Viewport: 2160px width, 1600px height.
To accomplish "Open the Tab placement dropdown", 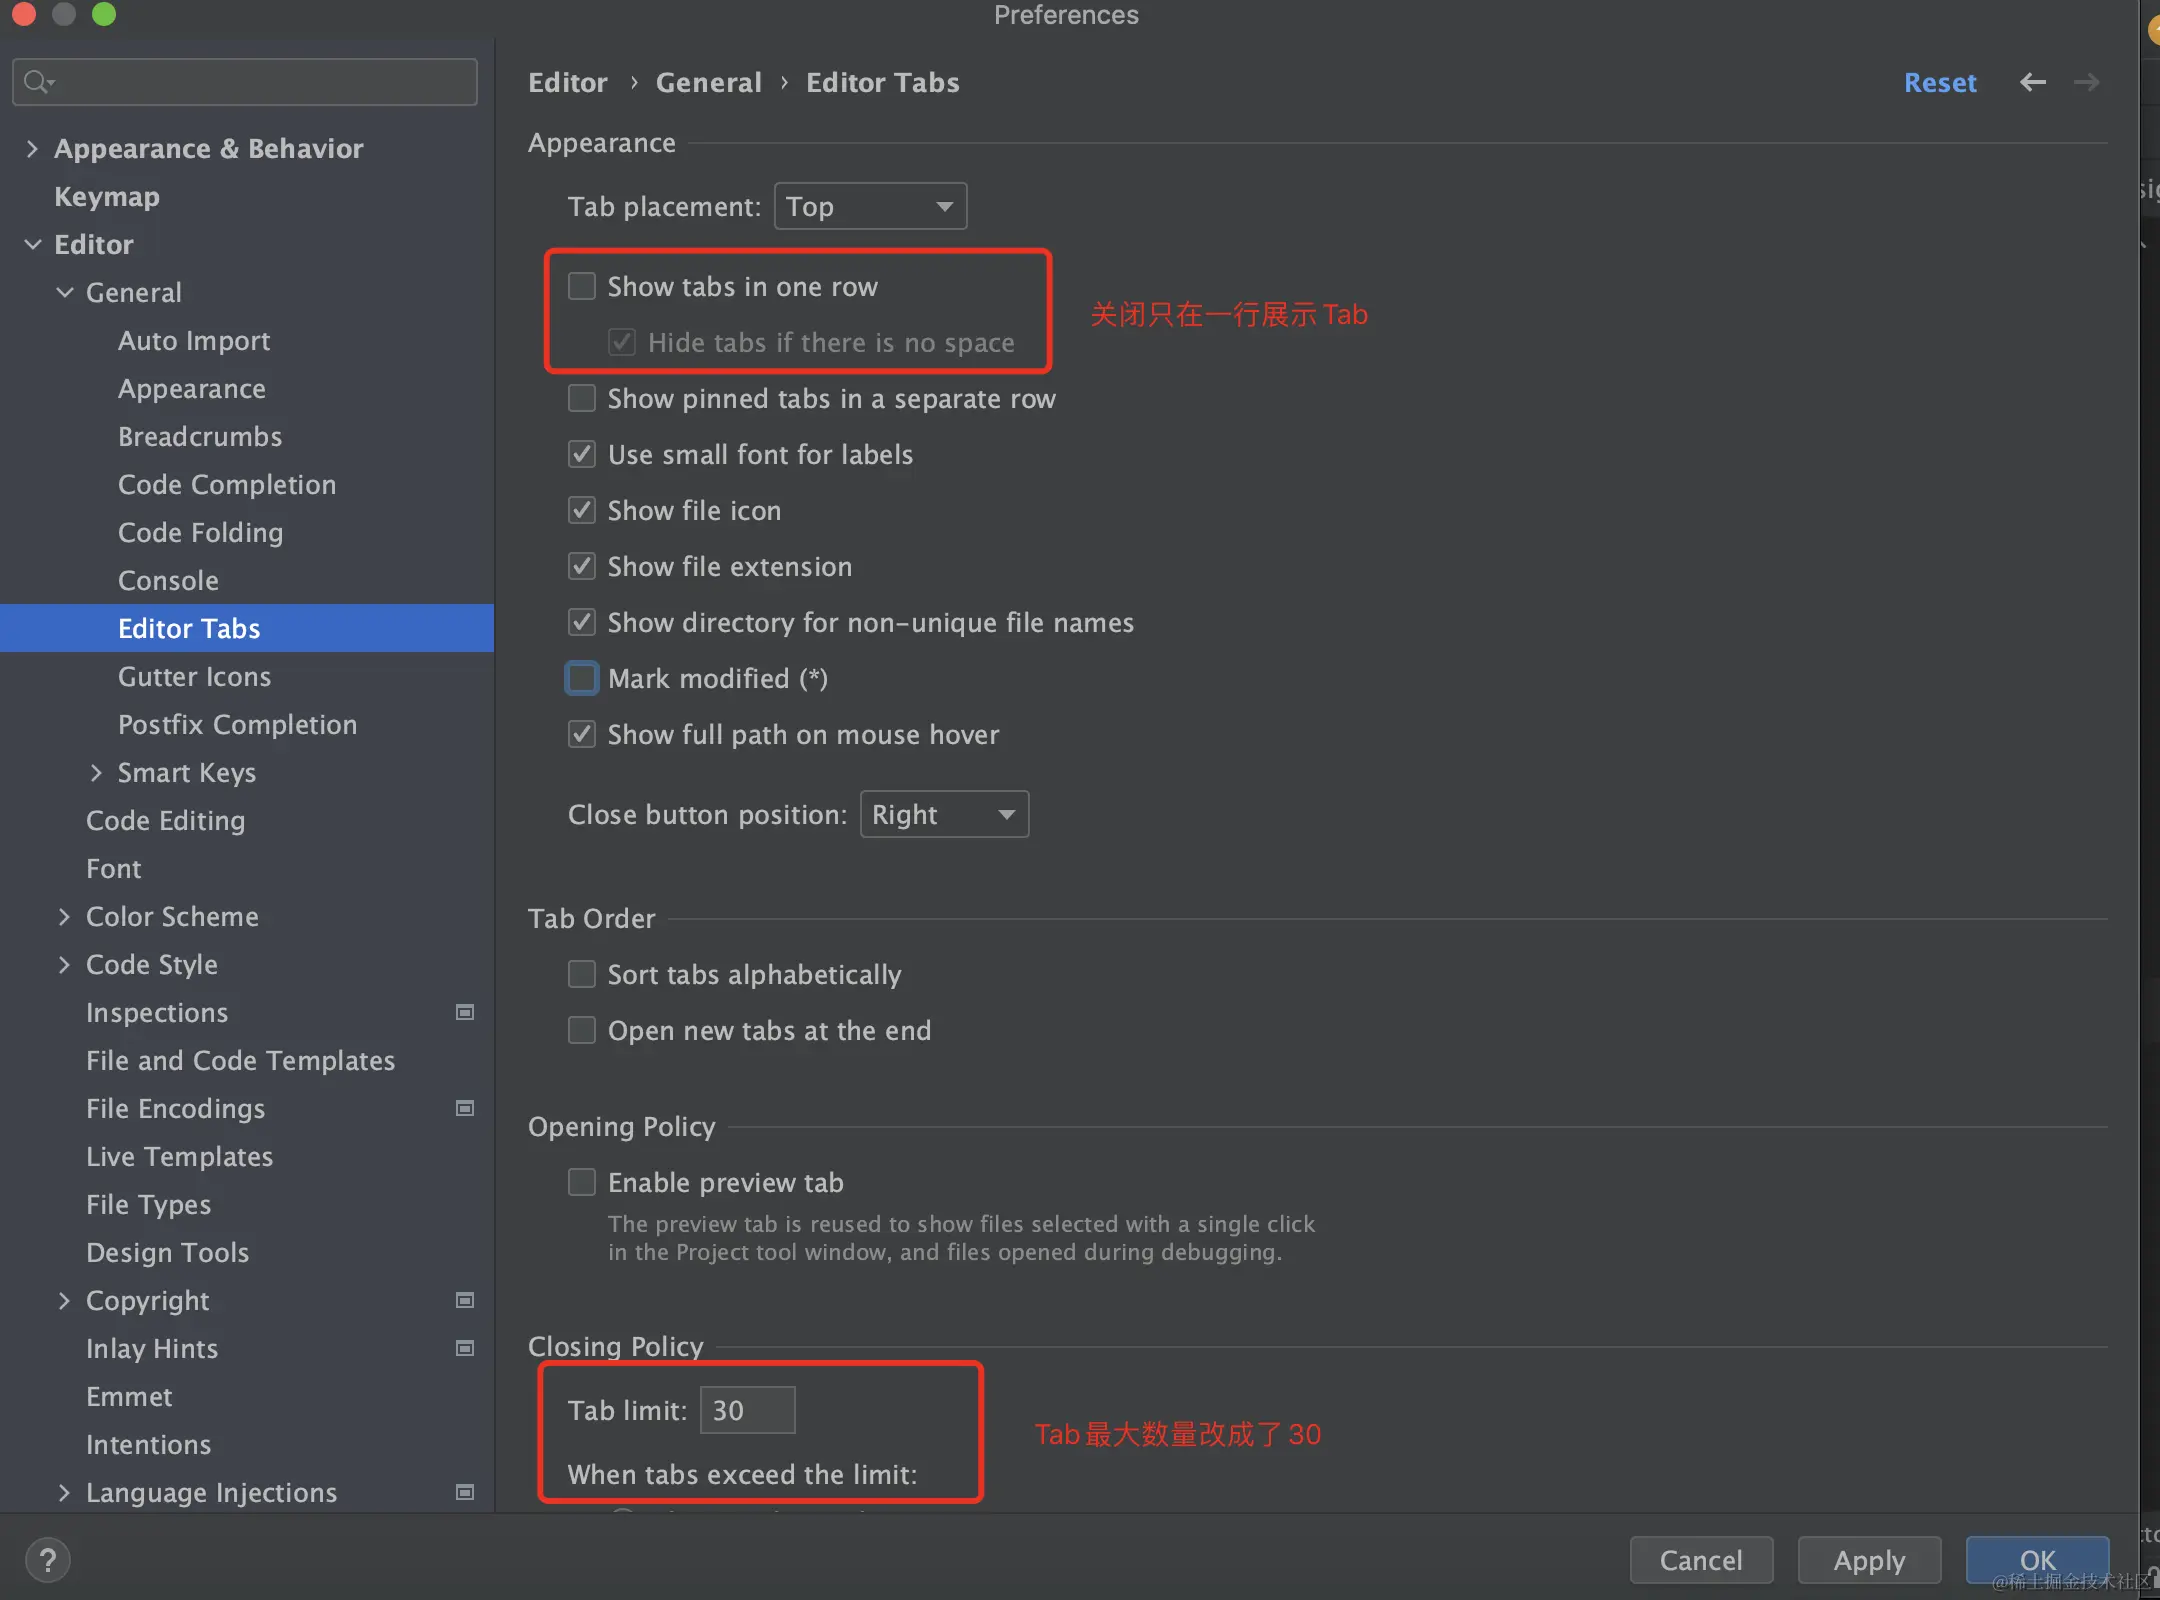I will click(x=870, y=206).
